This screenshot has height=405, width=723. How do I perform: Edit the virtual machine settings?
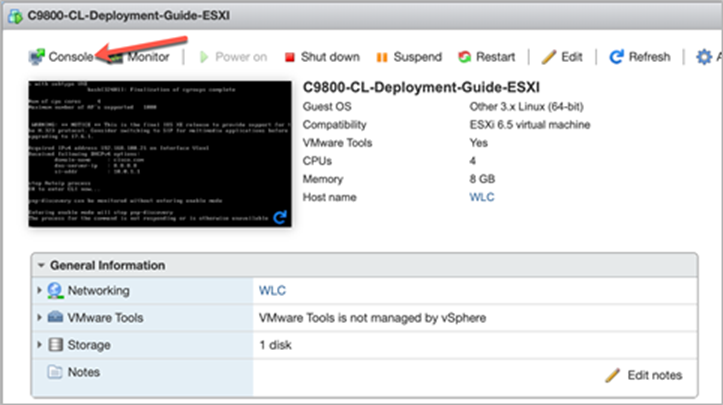(x=562, y=57)
